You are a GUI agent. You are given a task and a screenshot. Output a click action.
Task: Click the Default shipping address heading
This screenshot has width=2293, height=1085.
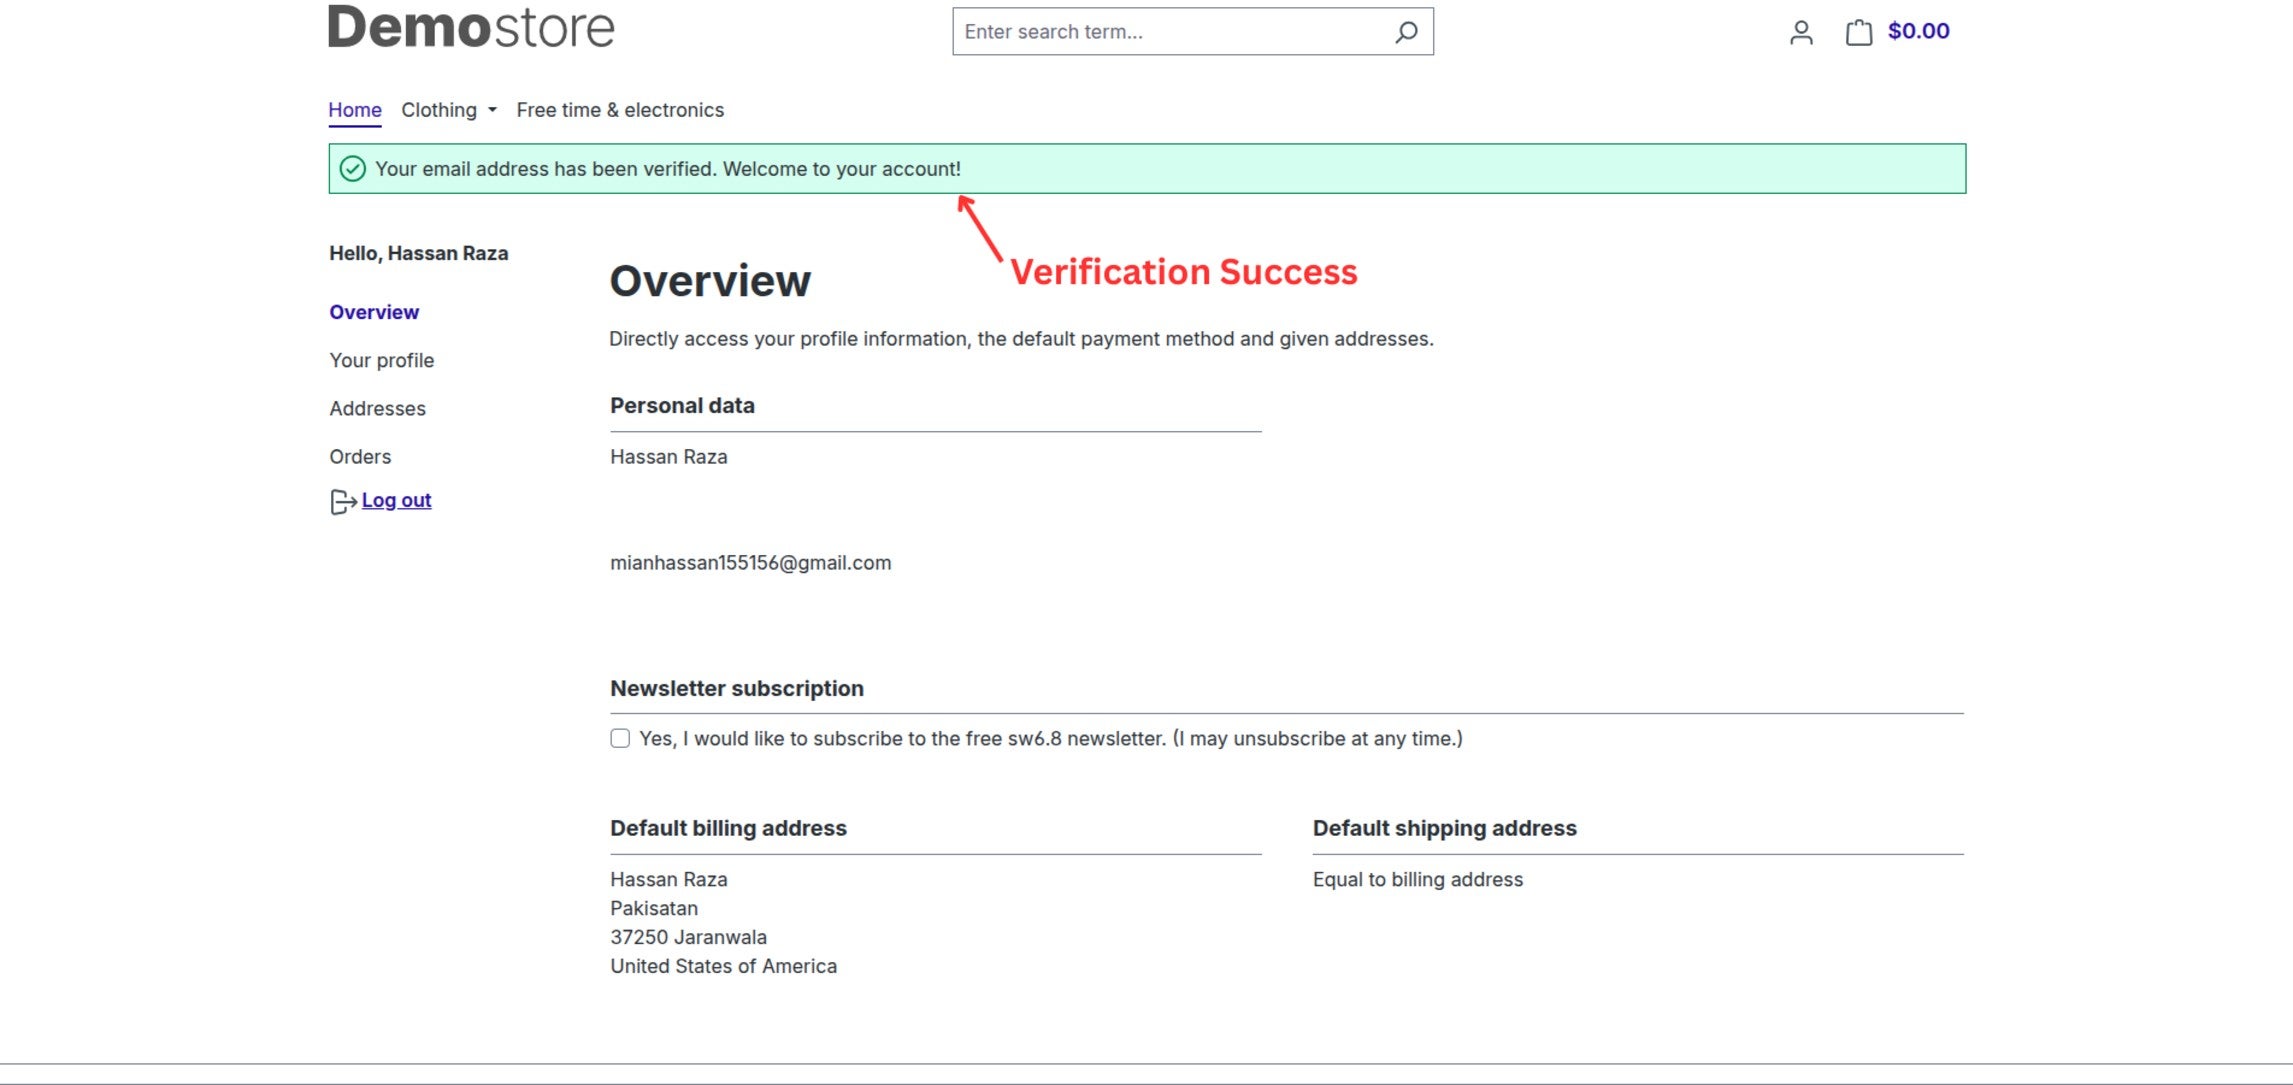pyautogui.click(x=1444, y=828)
